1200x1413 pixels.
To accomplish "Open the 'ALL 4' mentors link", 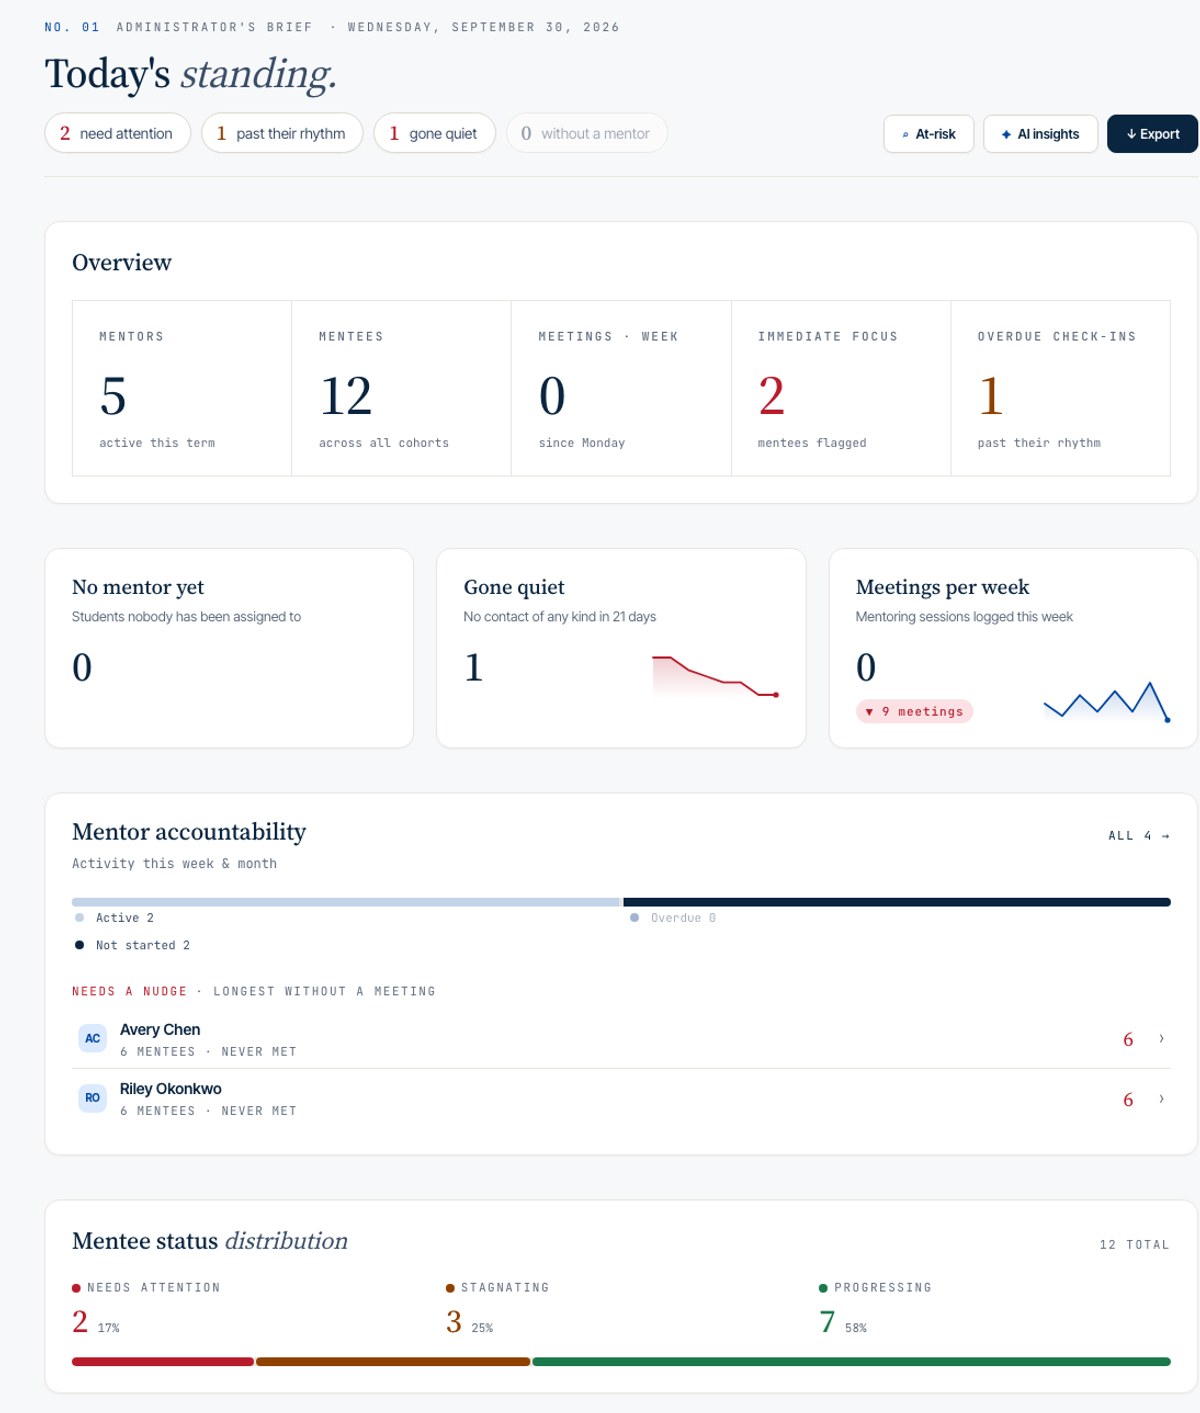I will click(1139, 835).
